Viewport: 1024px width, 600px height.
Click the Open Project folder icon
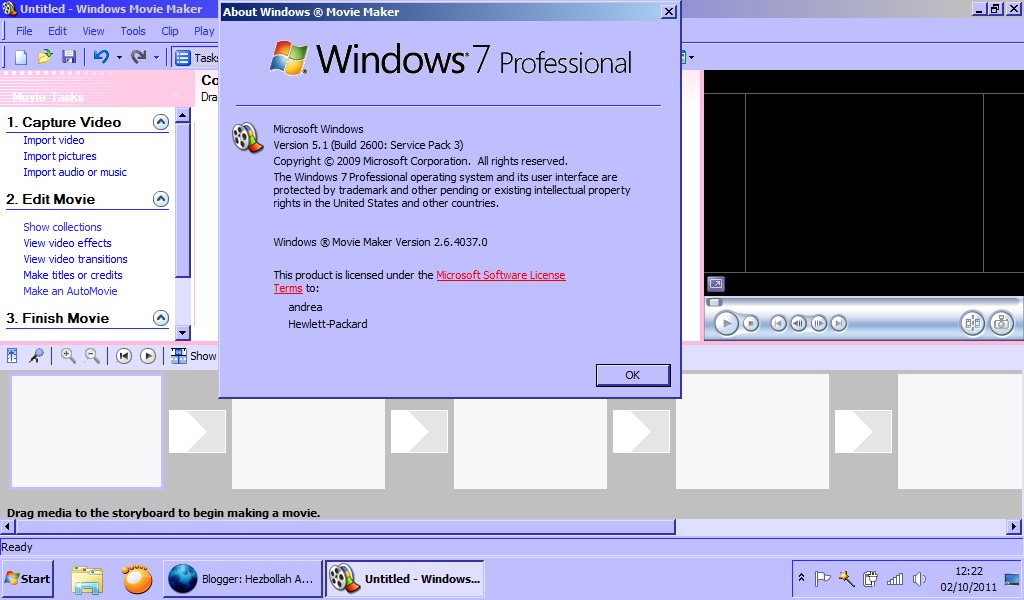tap(44, 57)
